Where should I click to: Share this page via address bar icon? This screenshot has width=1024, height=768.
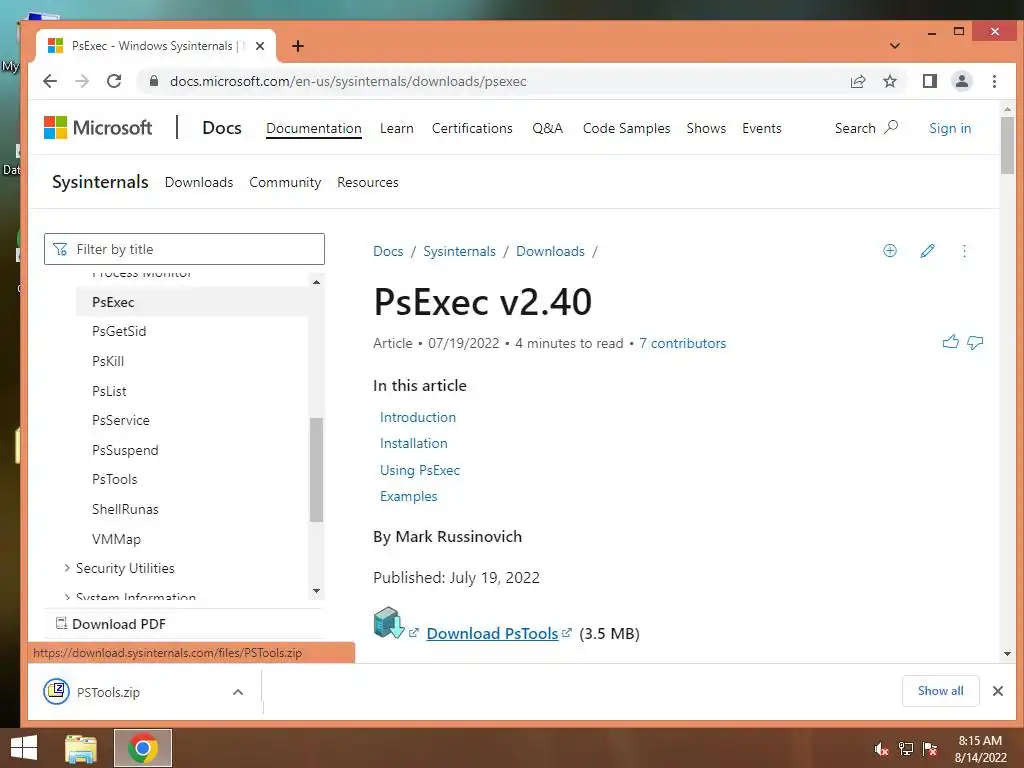858,81
